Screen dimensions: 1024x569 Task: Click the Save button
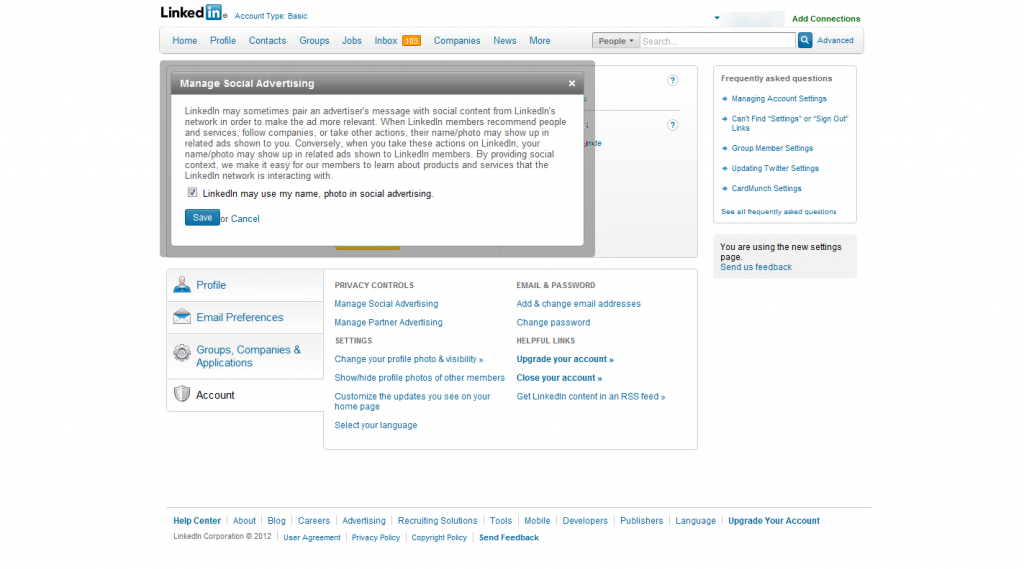pyautogui.click(x=202, y=218)
